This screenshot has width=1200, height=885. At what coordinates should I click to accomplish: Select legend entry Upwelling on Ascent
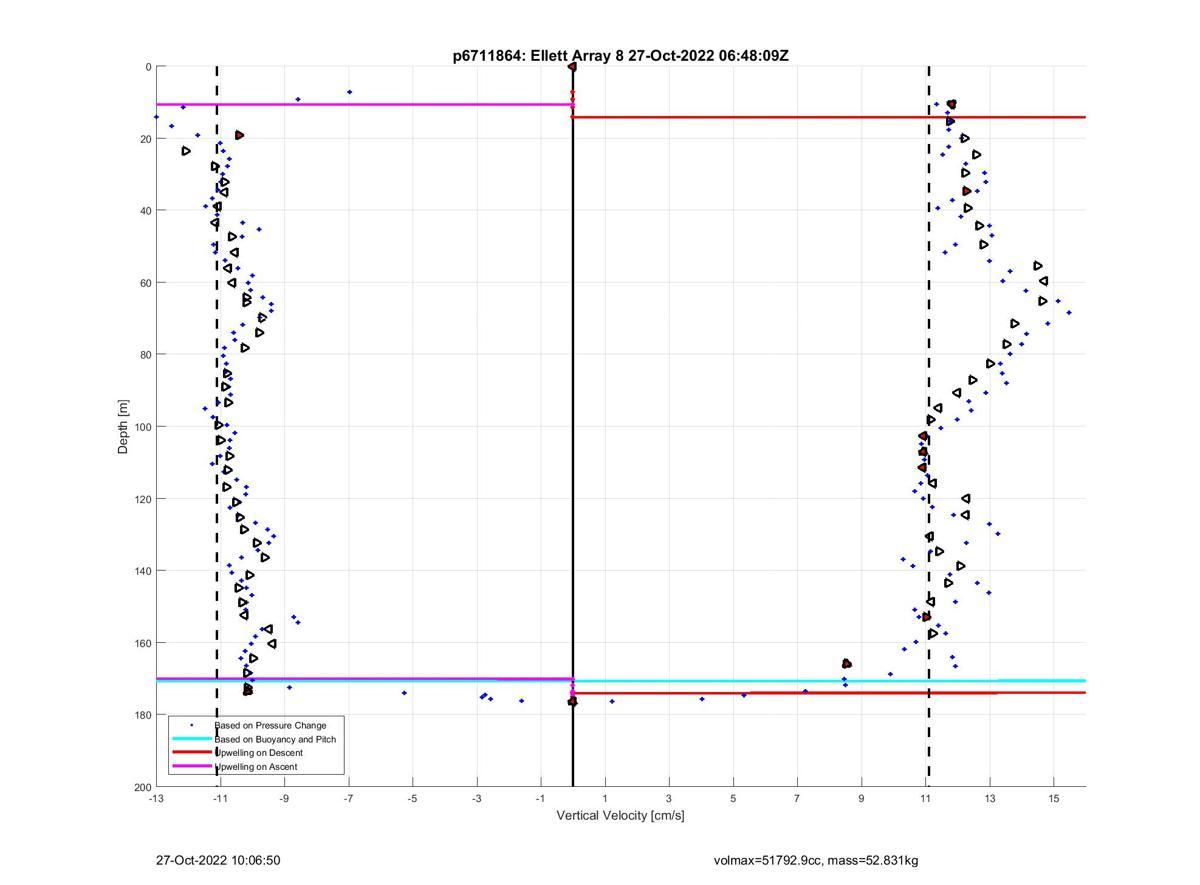[256, 767]
